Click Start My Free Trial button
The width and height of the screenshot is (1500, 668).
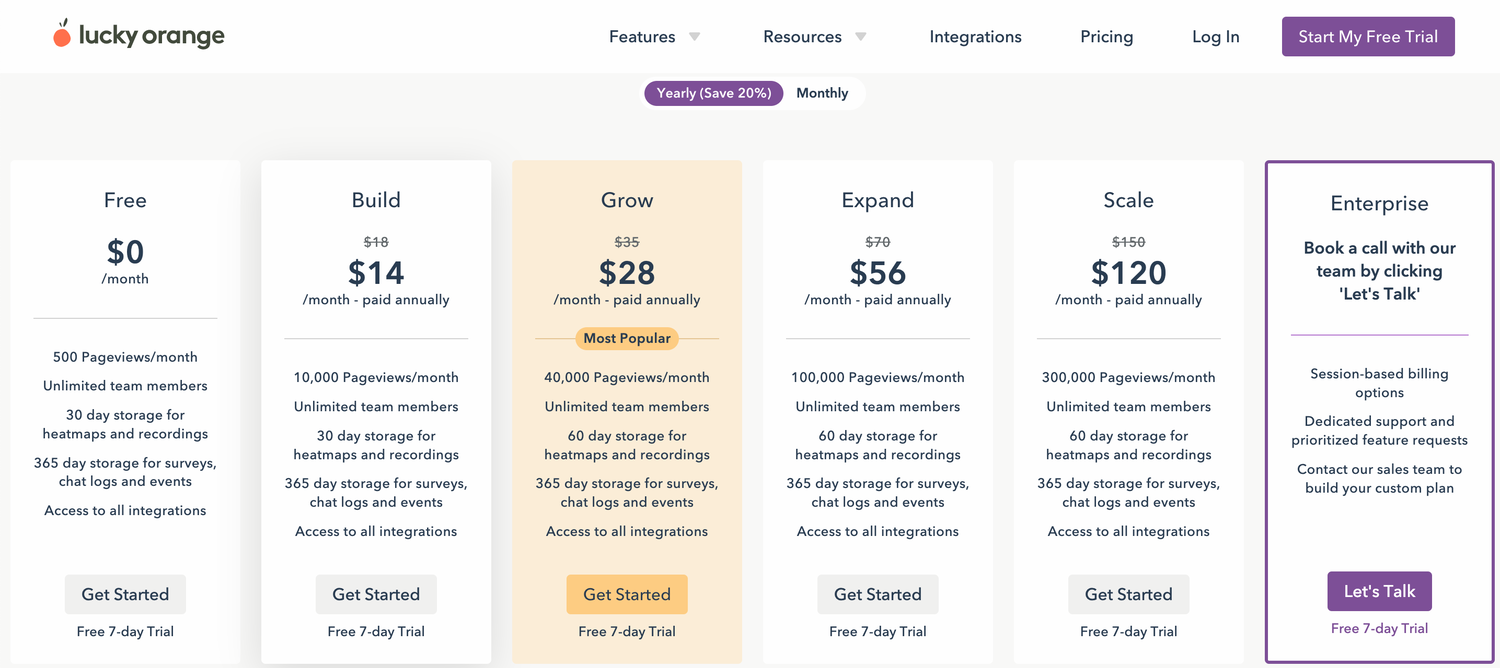1368,37
